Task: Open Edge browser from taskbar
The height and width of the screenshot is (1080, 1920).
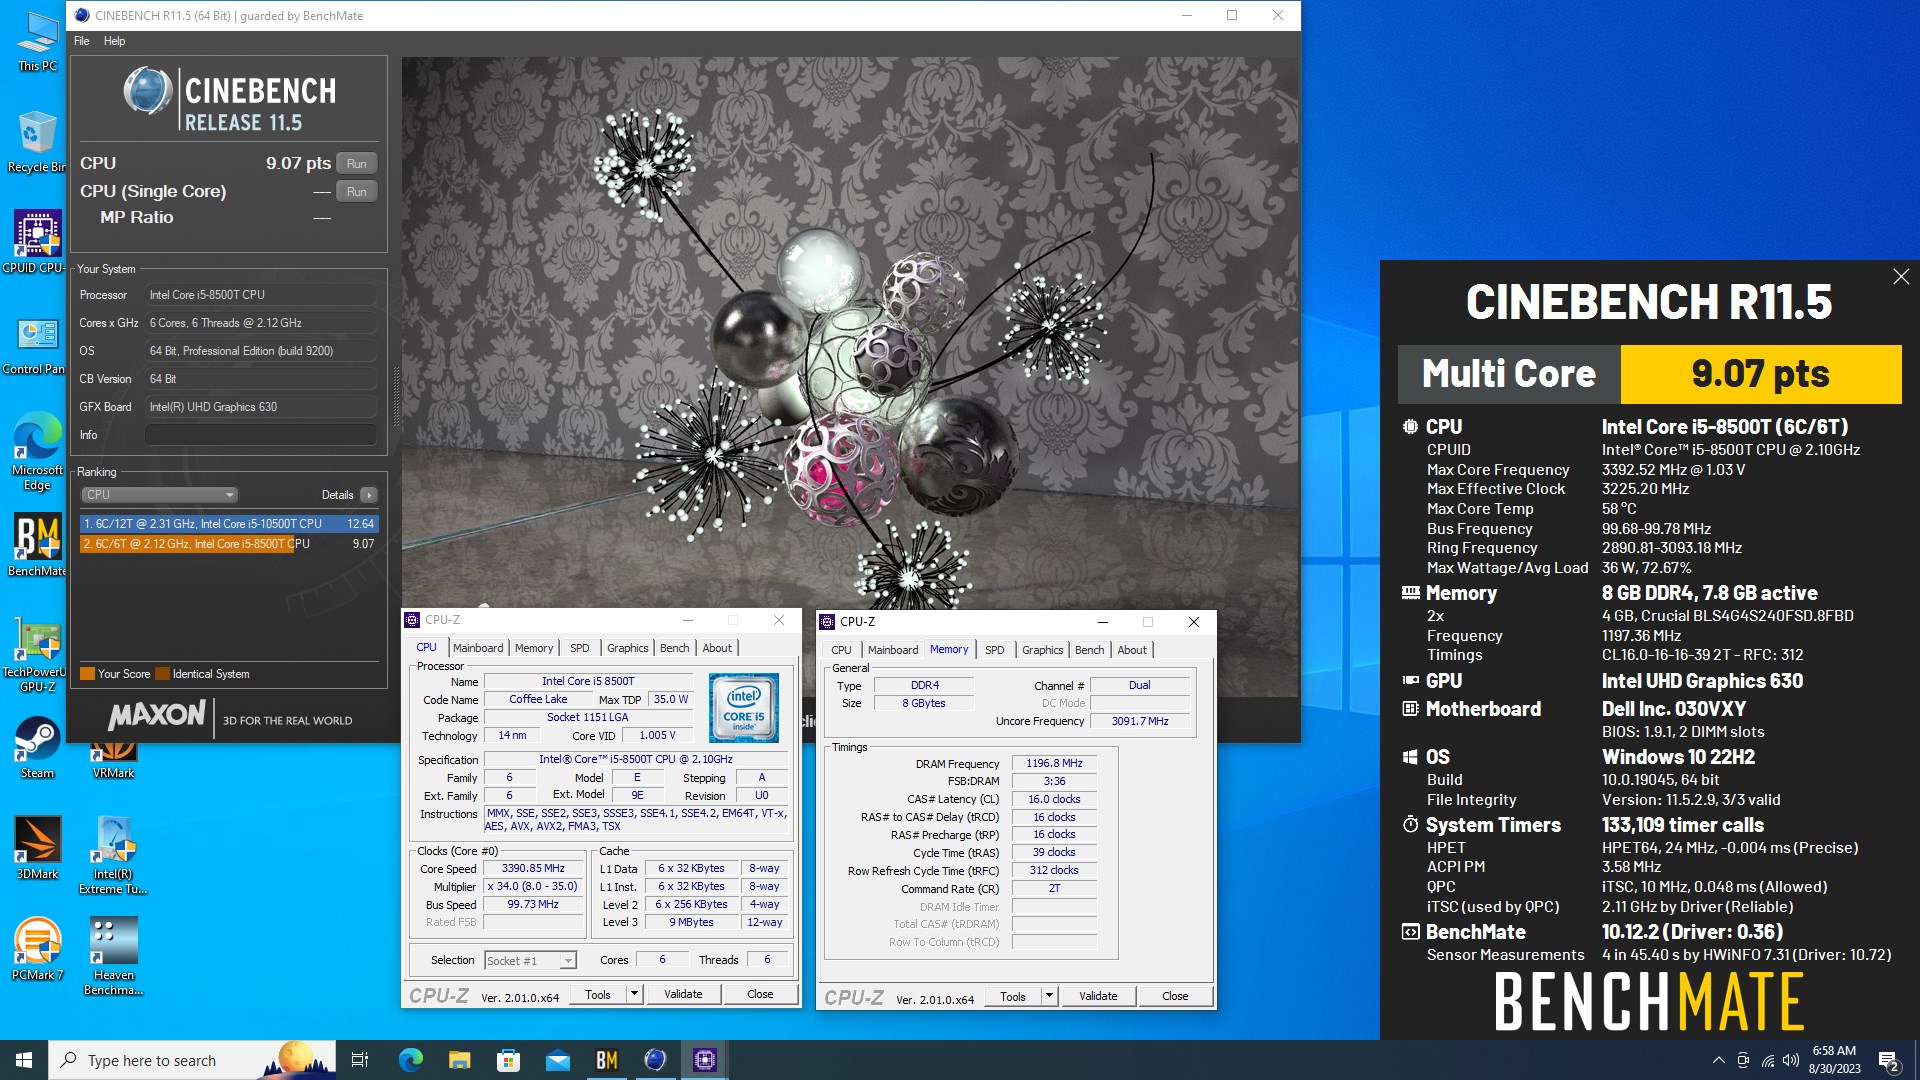Action: pyautogui.click(x=410, y=1060)
